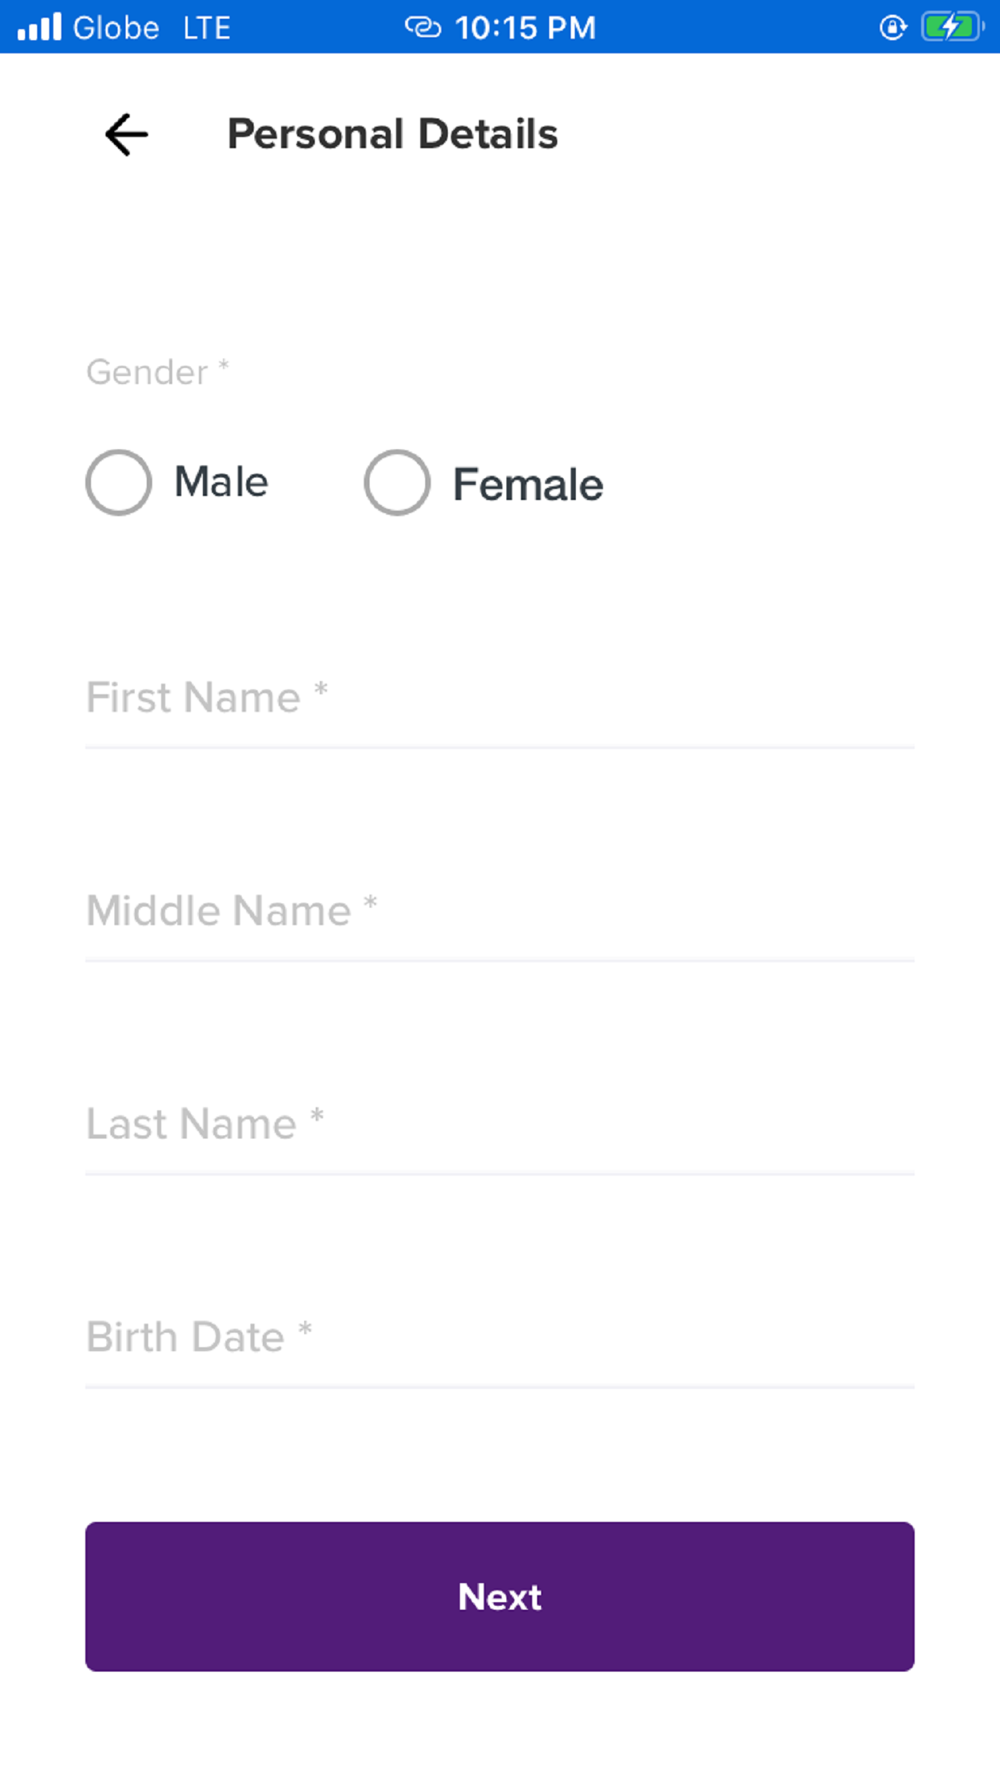The image size is (1000, 1778).
Task: Focus the Last Name input field
Action: 500,1124
